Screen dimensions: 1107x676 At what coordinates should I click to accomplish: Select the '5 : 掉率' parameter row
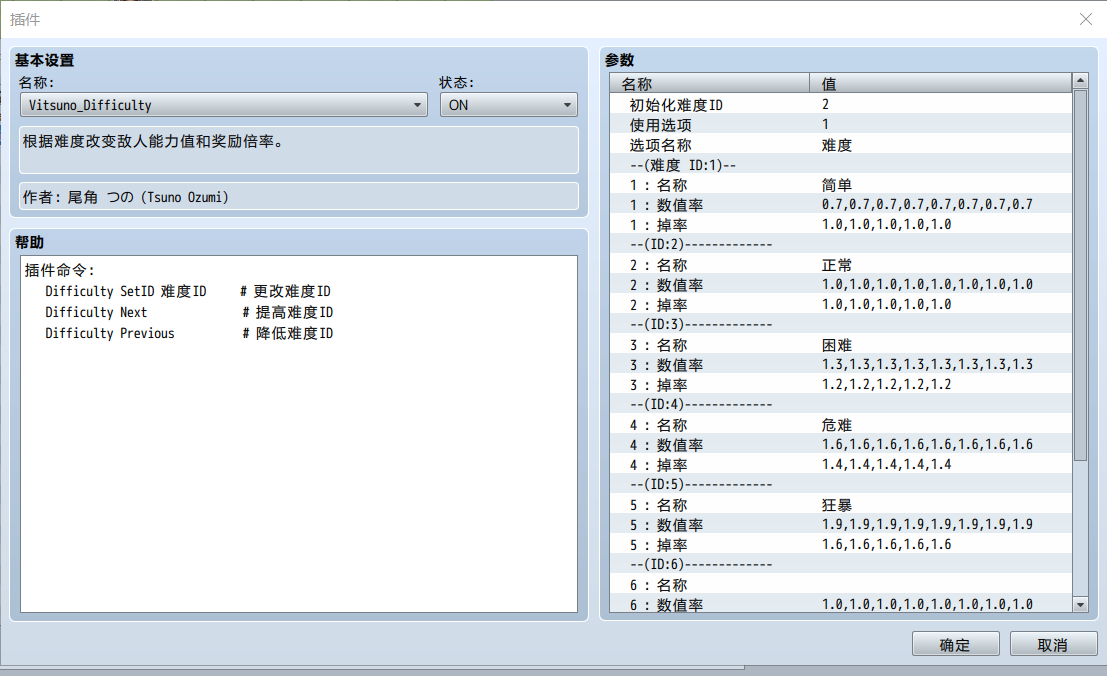click(x=841, y=545)
